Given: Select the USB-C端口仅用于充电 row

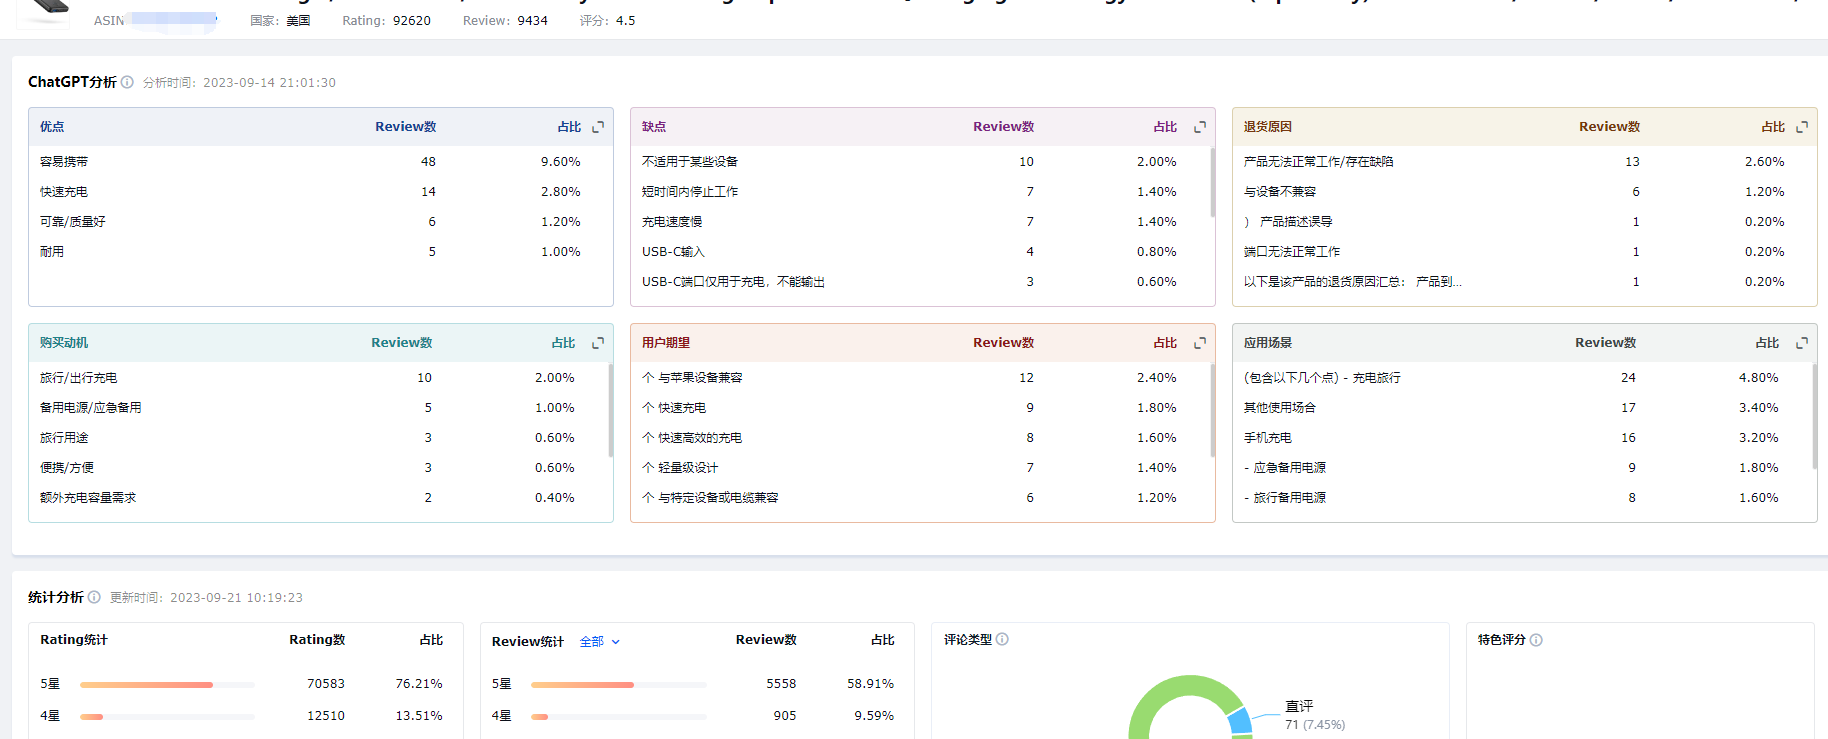Looking at the screenshot, I should click(920, 282).
